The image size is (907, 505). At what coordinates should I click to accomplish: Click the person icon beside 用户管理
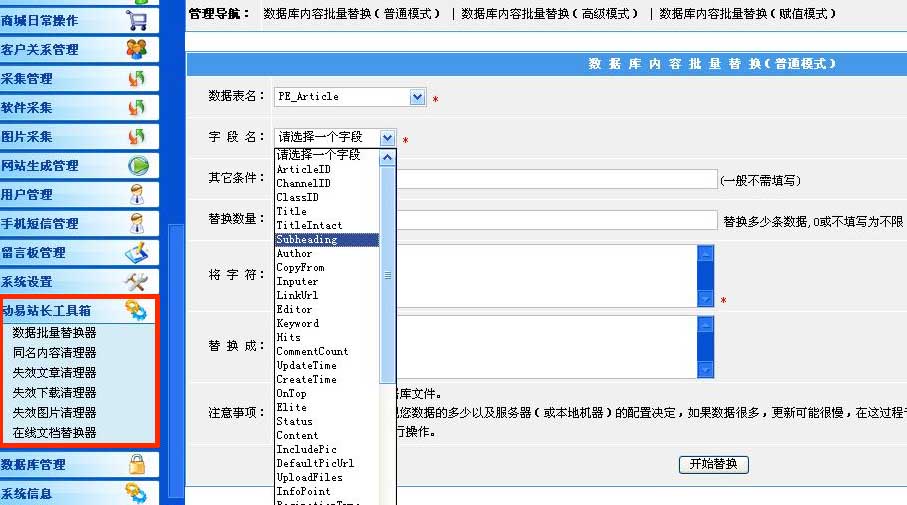click(x=137, y=194)
